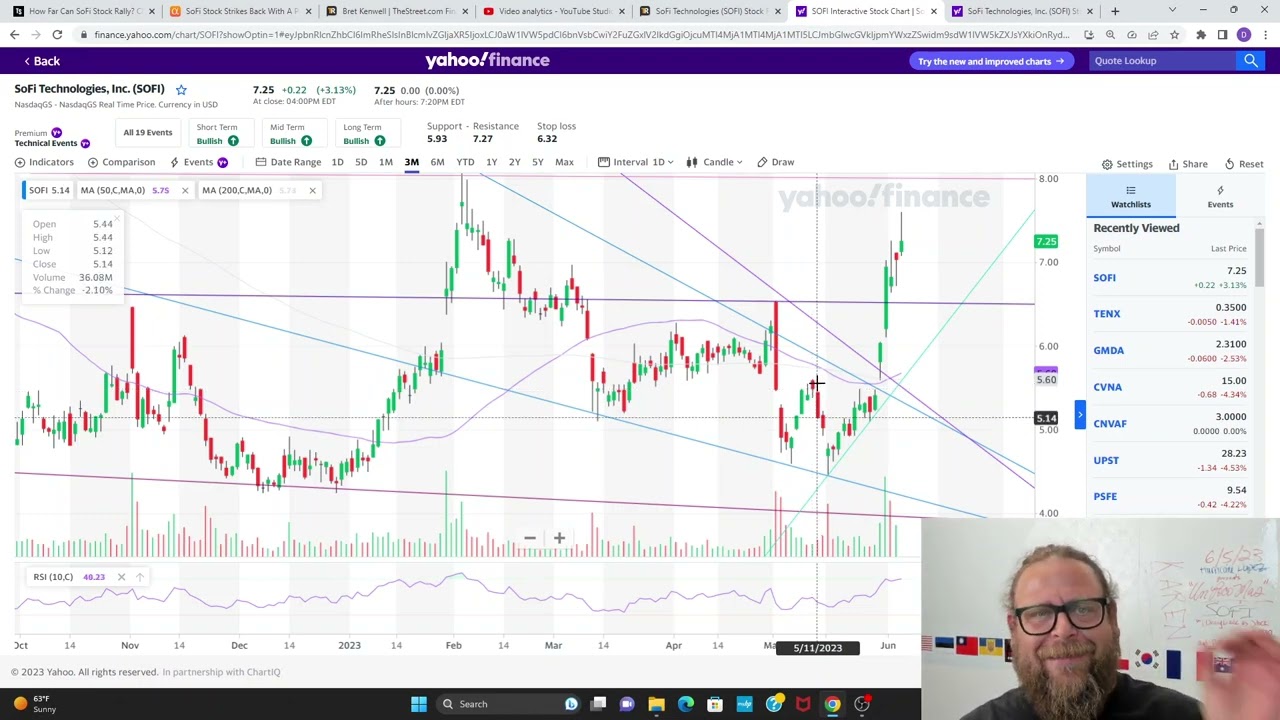
Task: Activate the Draw tool
Action: 775,162
